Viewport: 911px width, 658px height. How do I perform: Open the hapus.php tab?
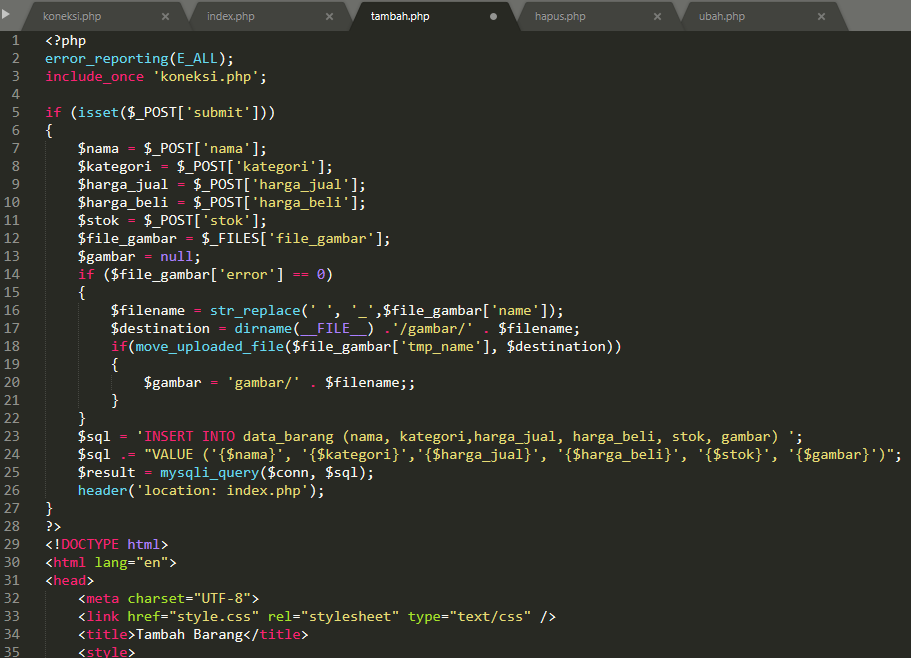pyautogui.click(x=560, y=16)
